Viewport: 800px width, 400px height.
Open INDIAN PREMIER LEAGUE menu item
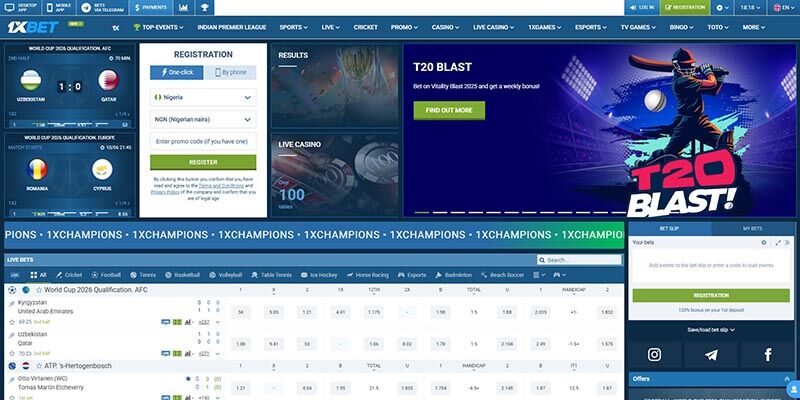coord(232,28)
